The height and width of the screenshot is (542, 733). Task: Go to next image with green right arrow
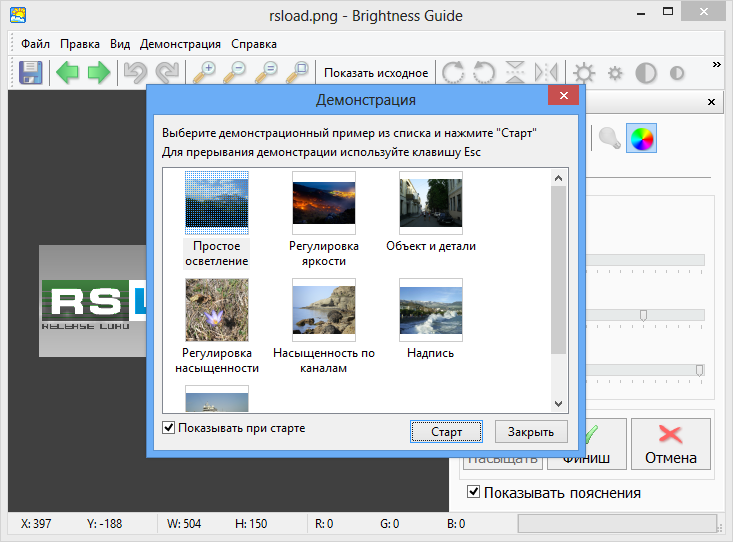(99, 72)
